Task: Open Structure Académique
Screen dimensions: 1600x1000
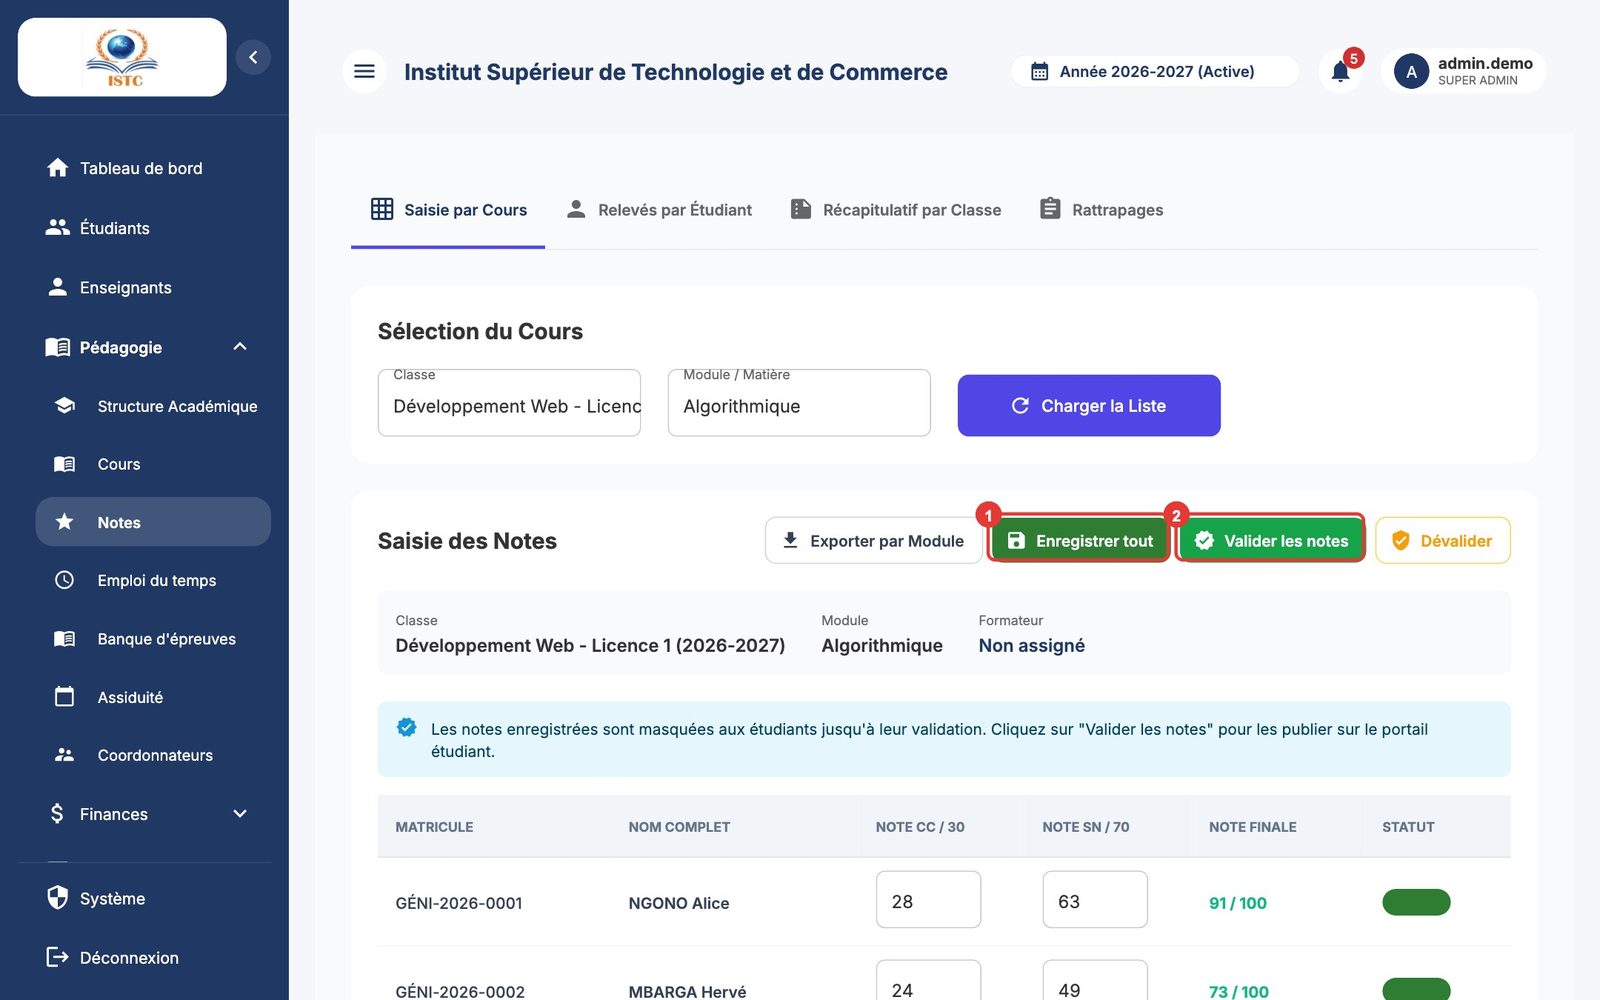Action: tap(153, 406)
